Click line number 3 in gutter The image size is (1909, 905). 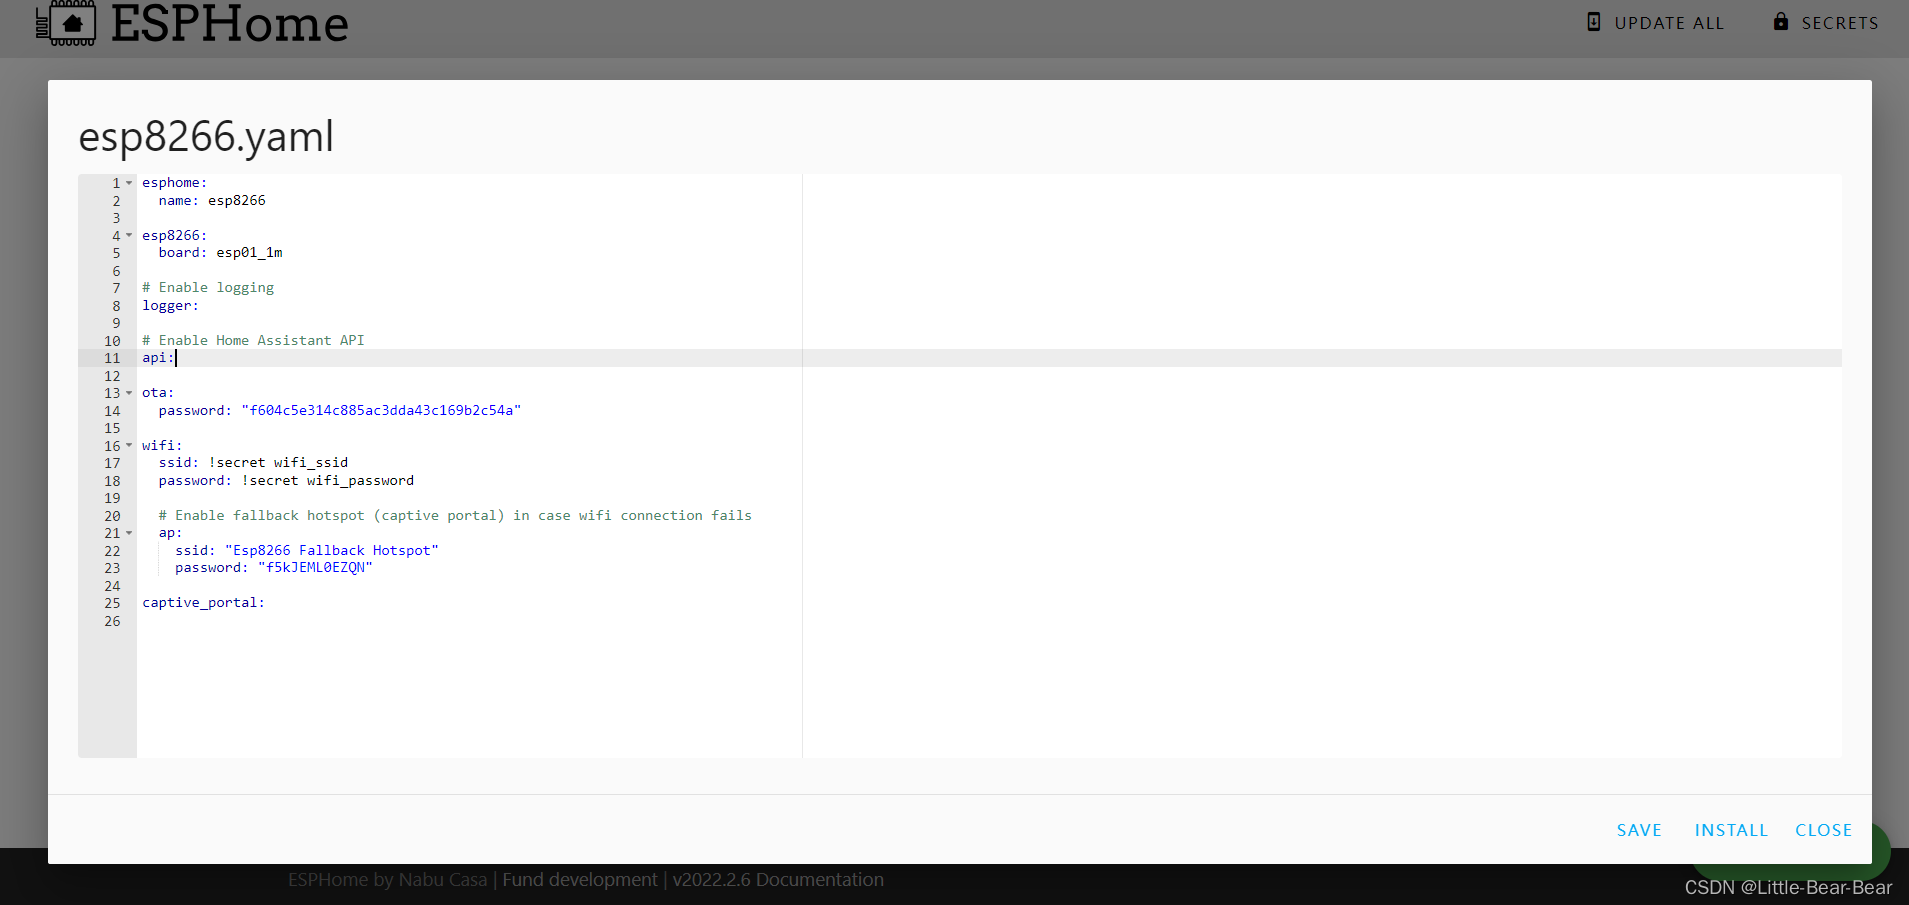(116, 218)
